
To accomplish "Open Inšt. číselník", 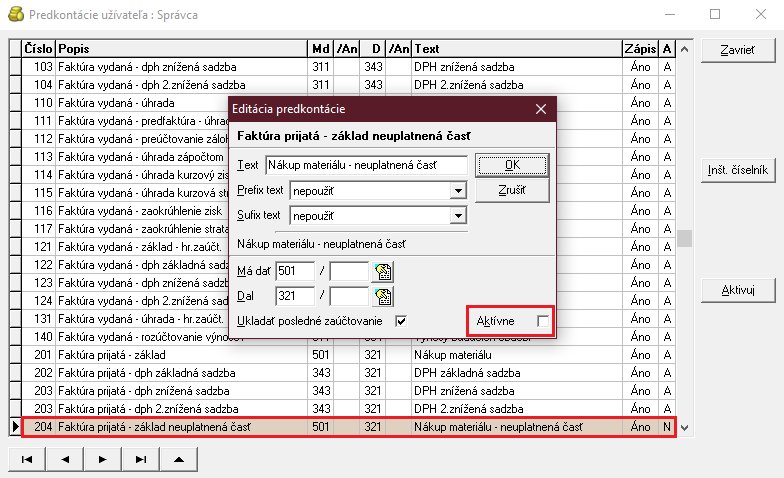I will click(737, 170).
